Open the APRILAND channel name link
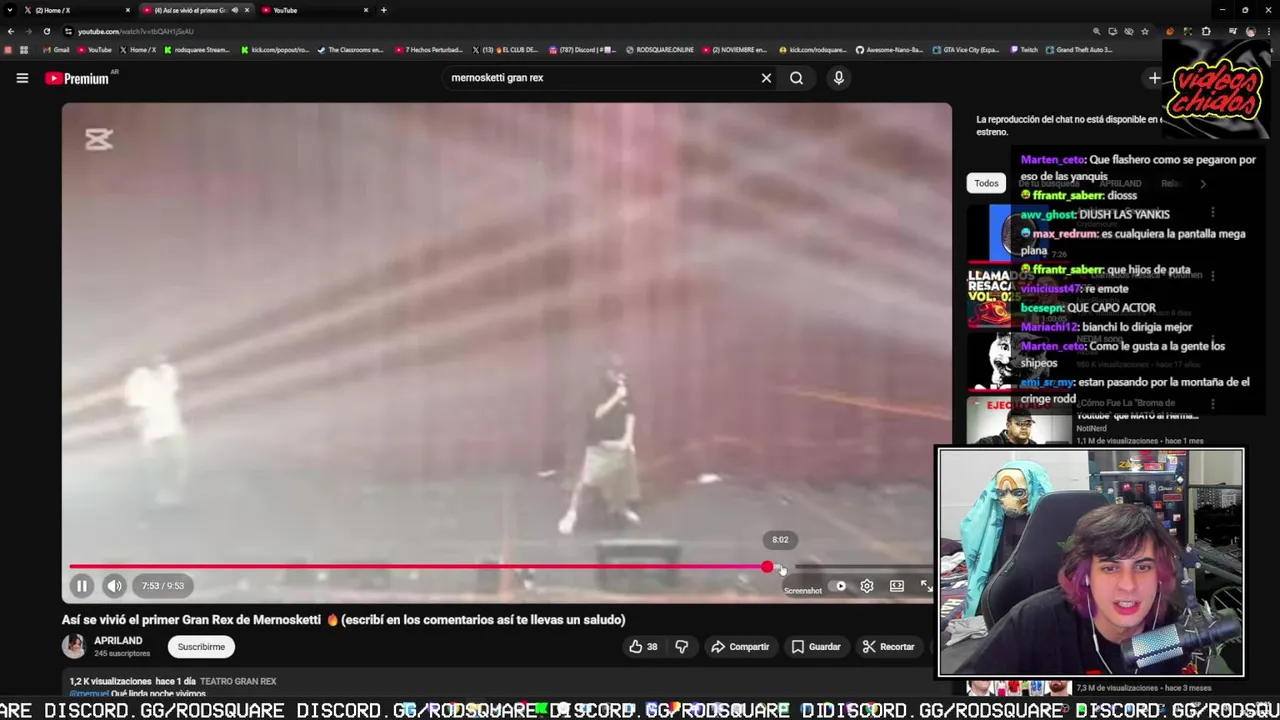 118,640
